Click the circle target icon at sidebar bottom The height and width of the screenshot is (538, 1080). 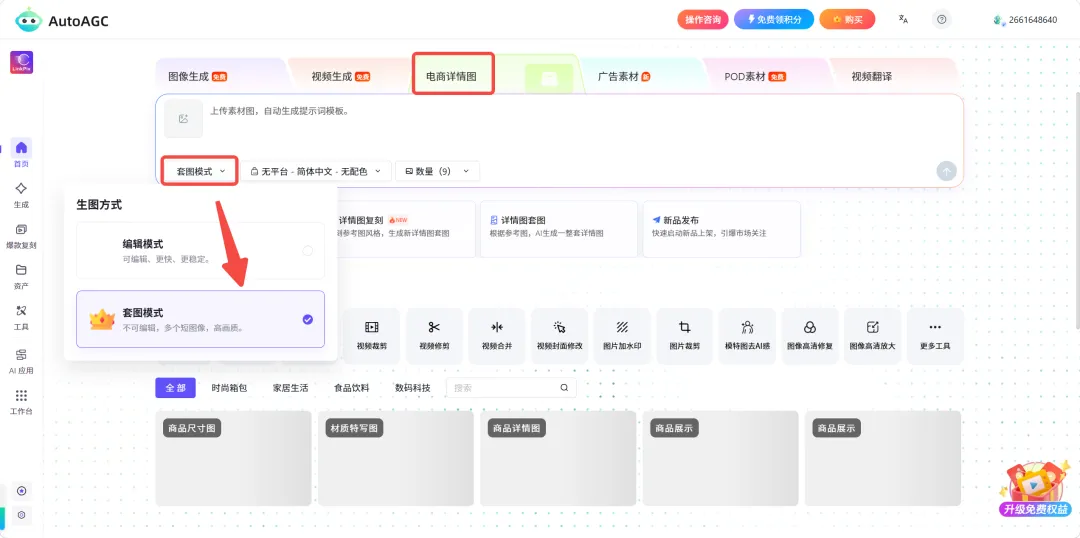coord(21,491)
